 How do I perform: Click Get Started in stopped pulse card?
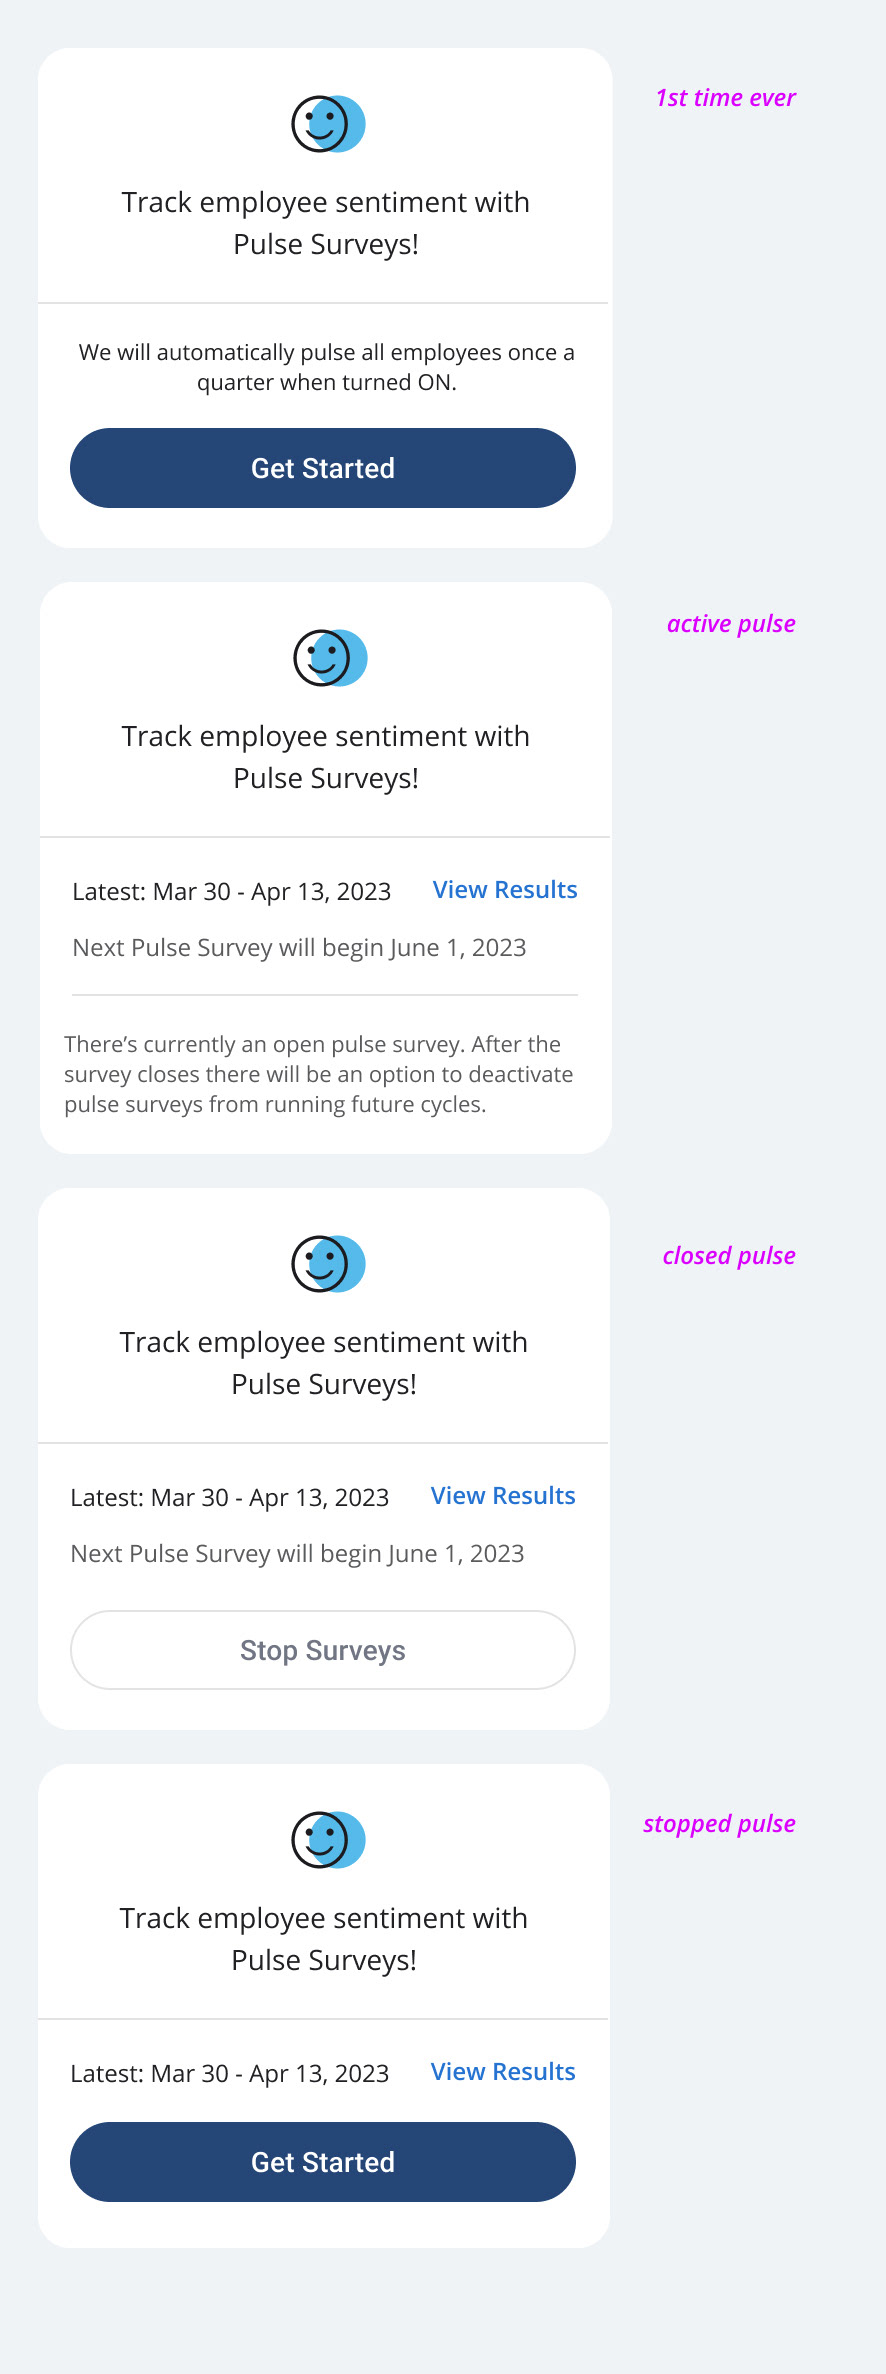323,2162
